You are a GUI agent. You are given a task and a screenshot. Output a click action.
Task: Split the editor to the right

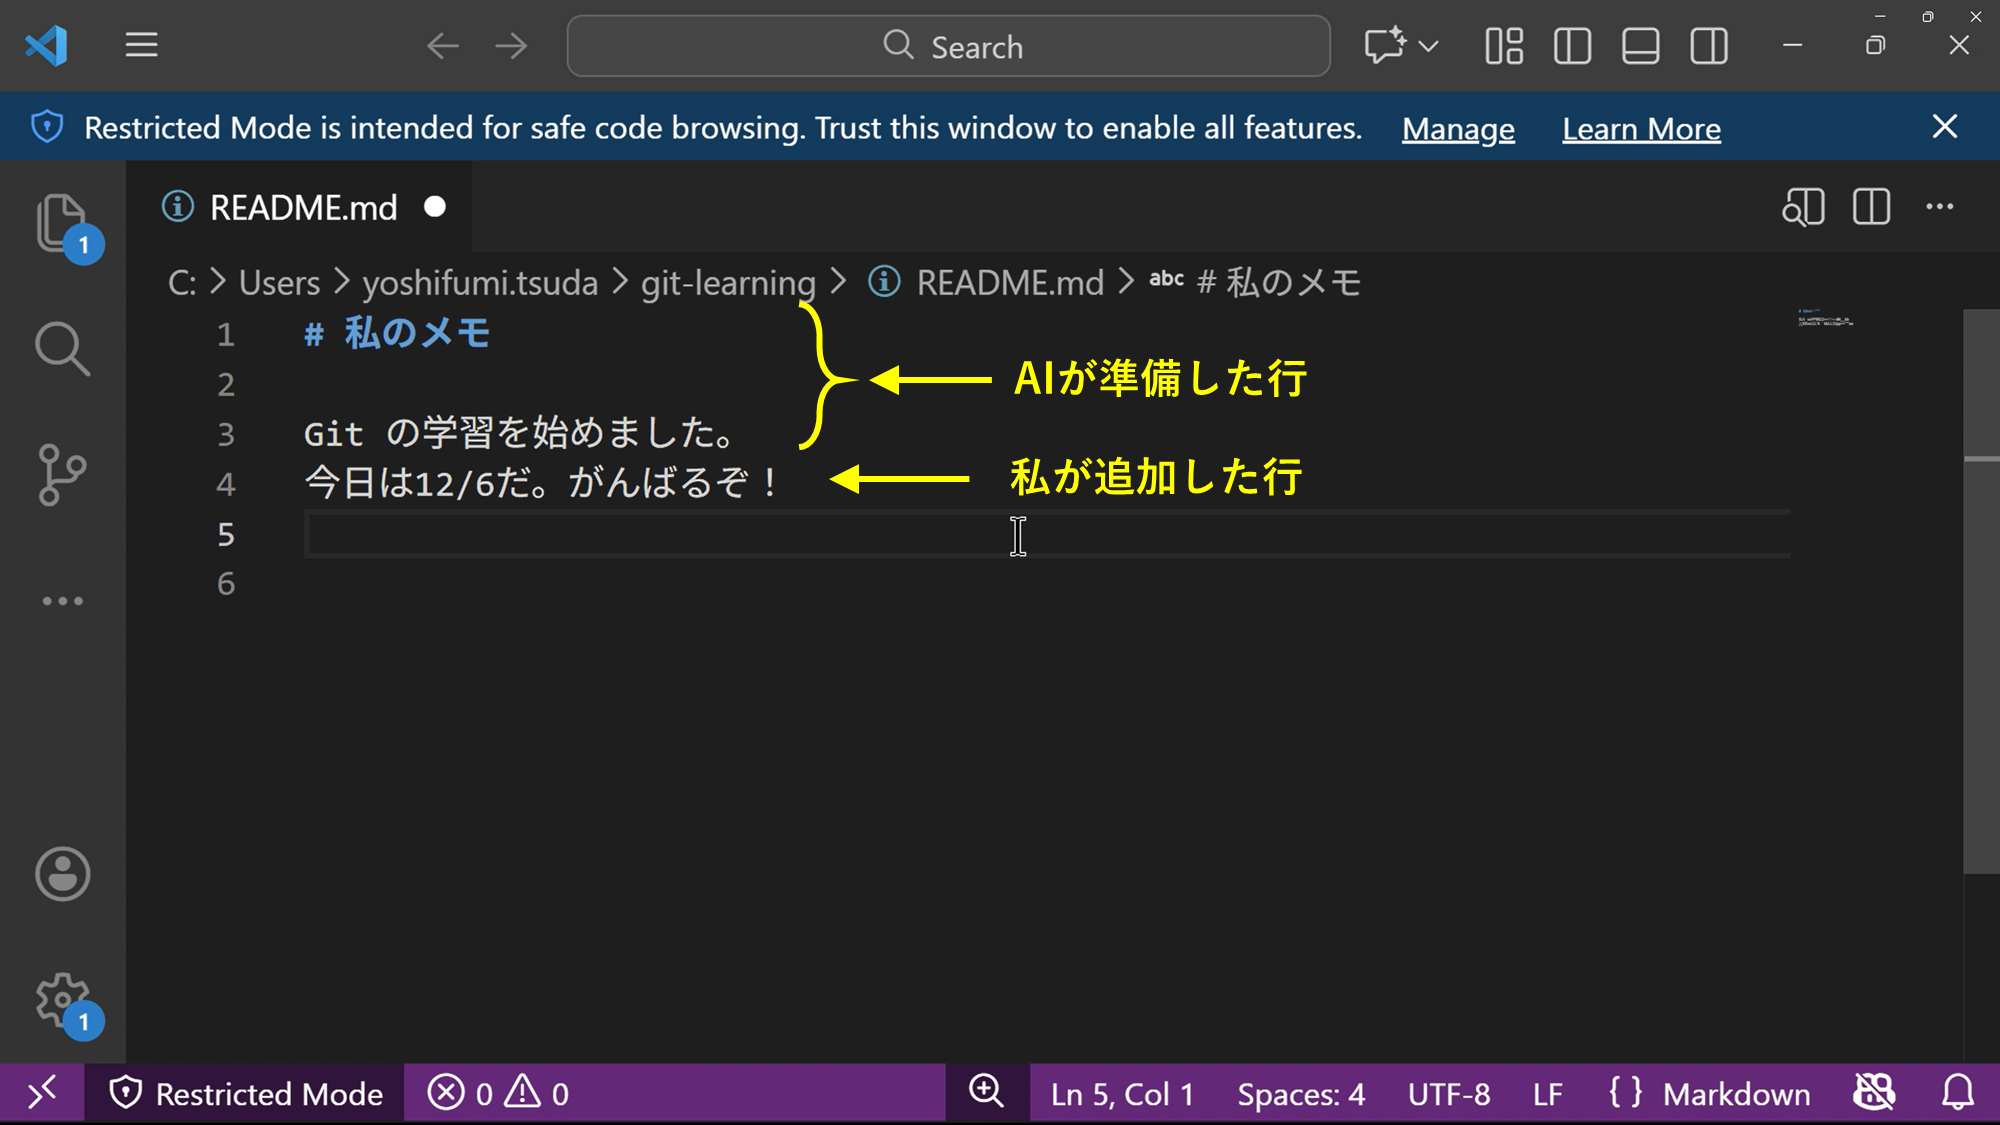pyautogui.click(x=1871, y=207)
